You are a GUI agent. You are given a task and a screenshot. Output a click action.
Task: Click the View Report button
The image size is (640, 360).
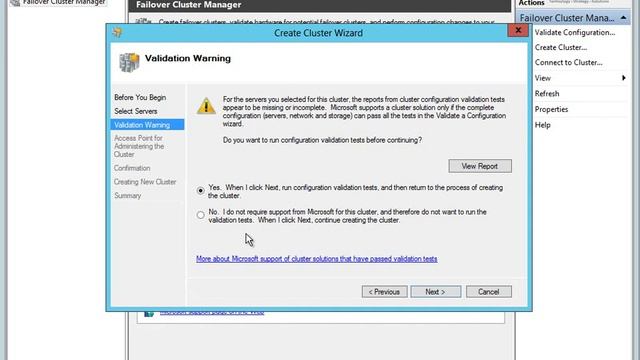[480, 166]
